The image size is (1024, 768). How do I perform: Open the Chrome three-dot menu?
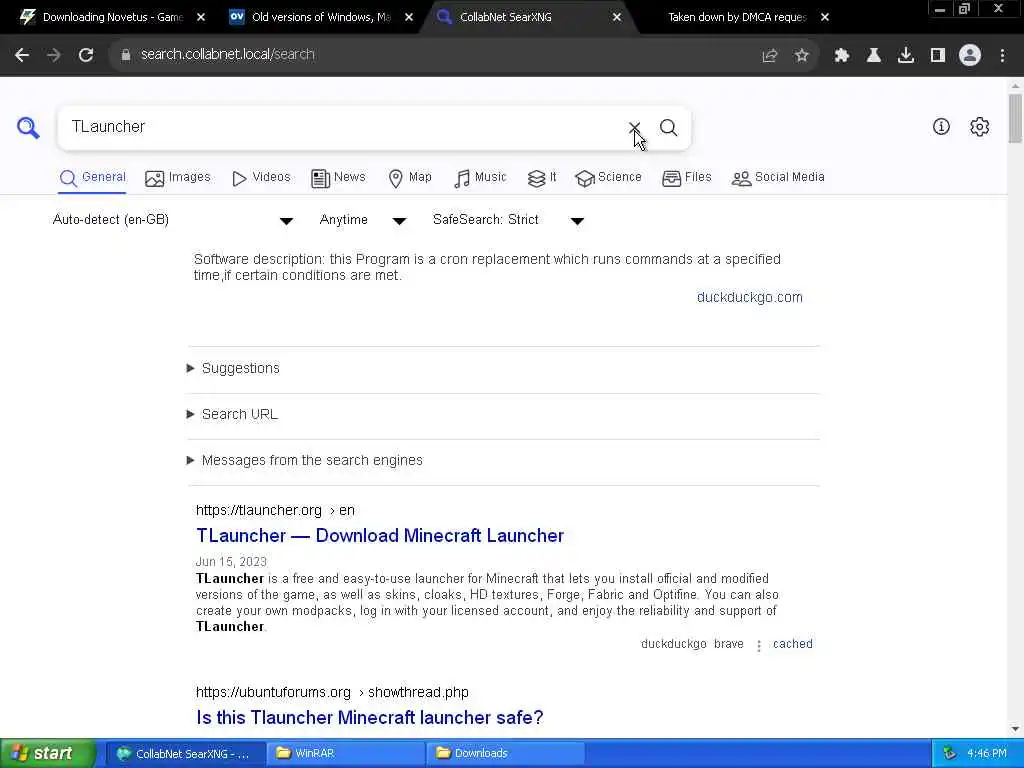pyautogui.click(x=1002, y=56)
